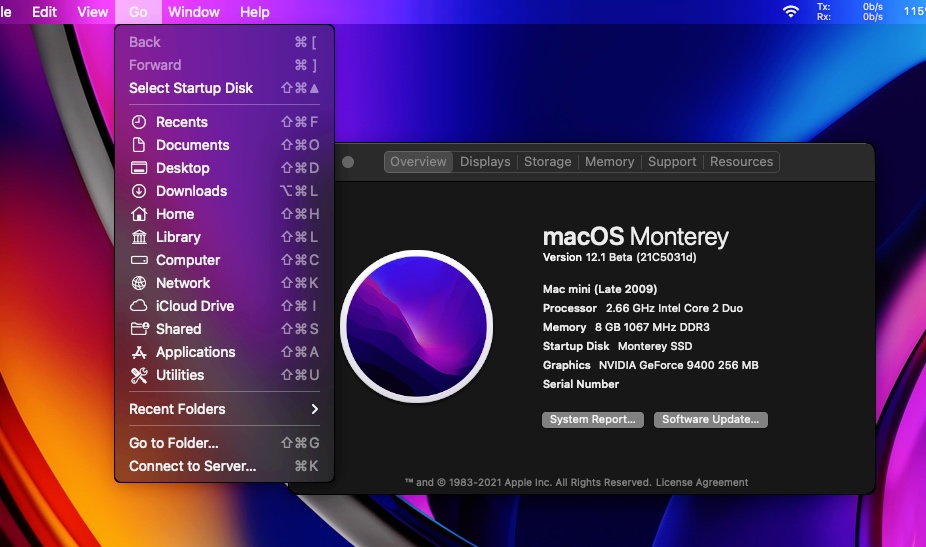Click the greyed-out Forward menu item
This screenshot has height=547, width=926.
(224, 65)
